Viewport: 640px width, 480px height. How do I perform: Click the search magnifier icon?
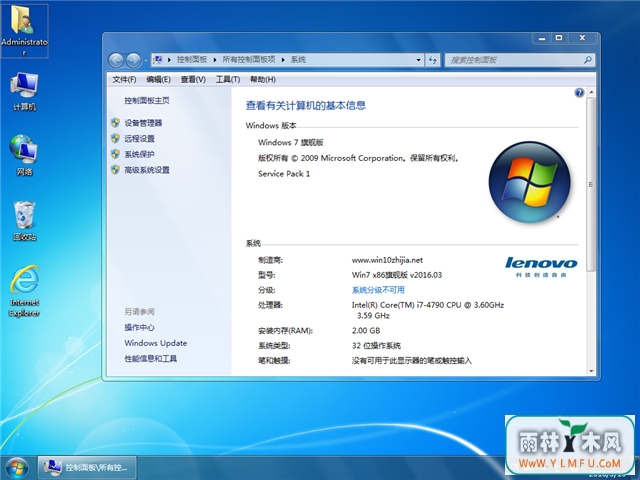[588, 60]
